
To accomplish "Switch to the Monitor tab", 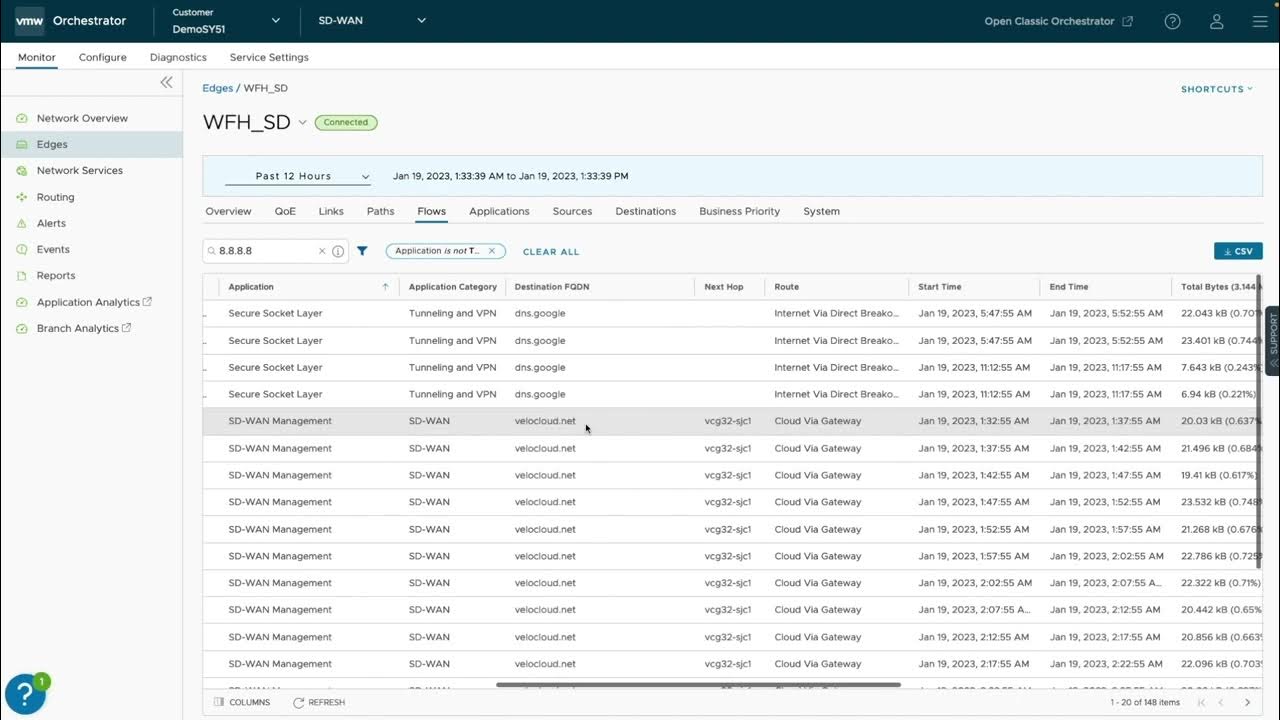I will point(37,57).
